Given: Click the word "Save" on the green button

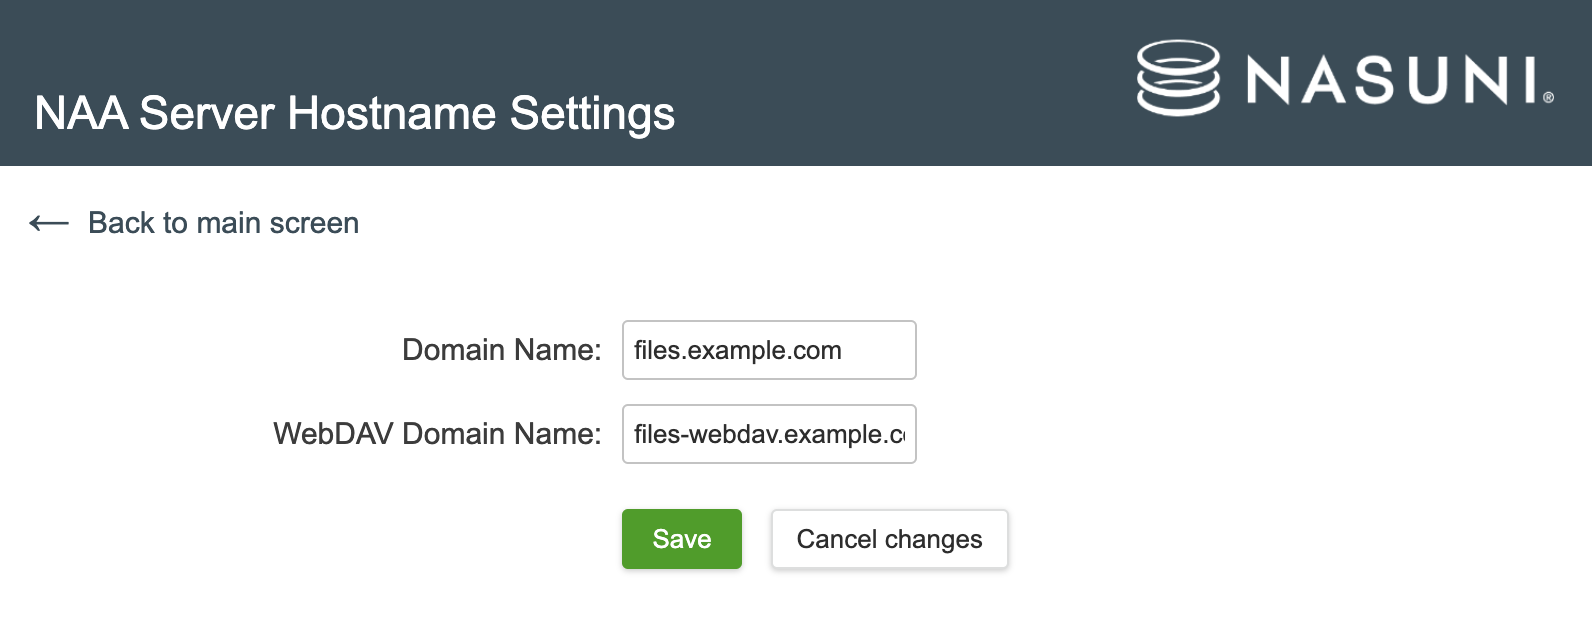Looking at the screenshot, I should pos(682,539).
